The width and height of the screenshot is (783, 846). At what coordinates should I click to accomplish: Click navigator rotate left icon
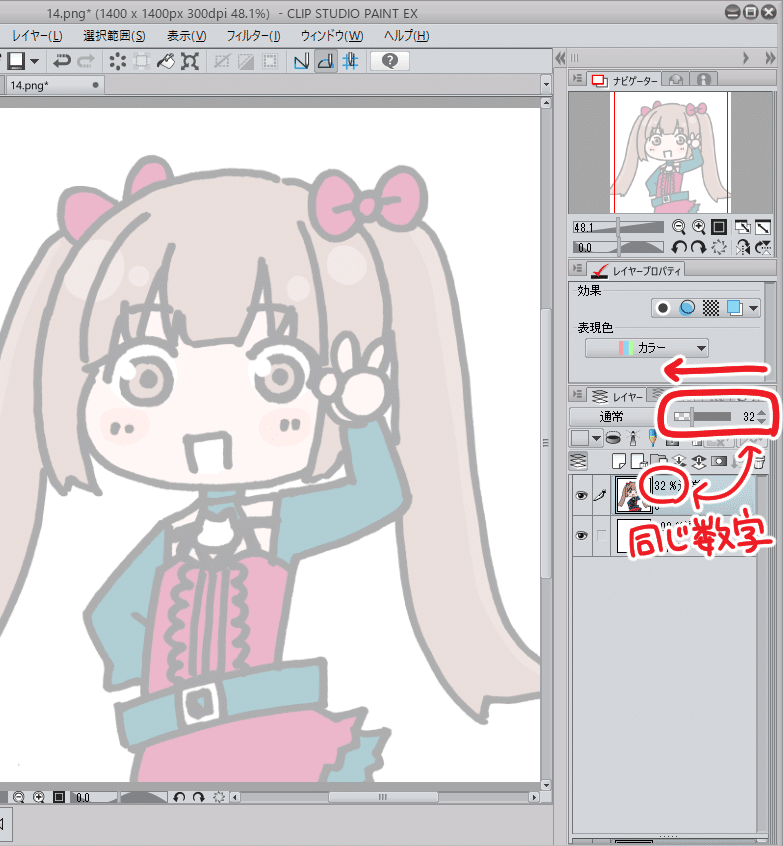click(678, 247)
